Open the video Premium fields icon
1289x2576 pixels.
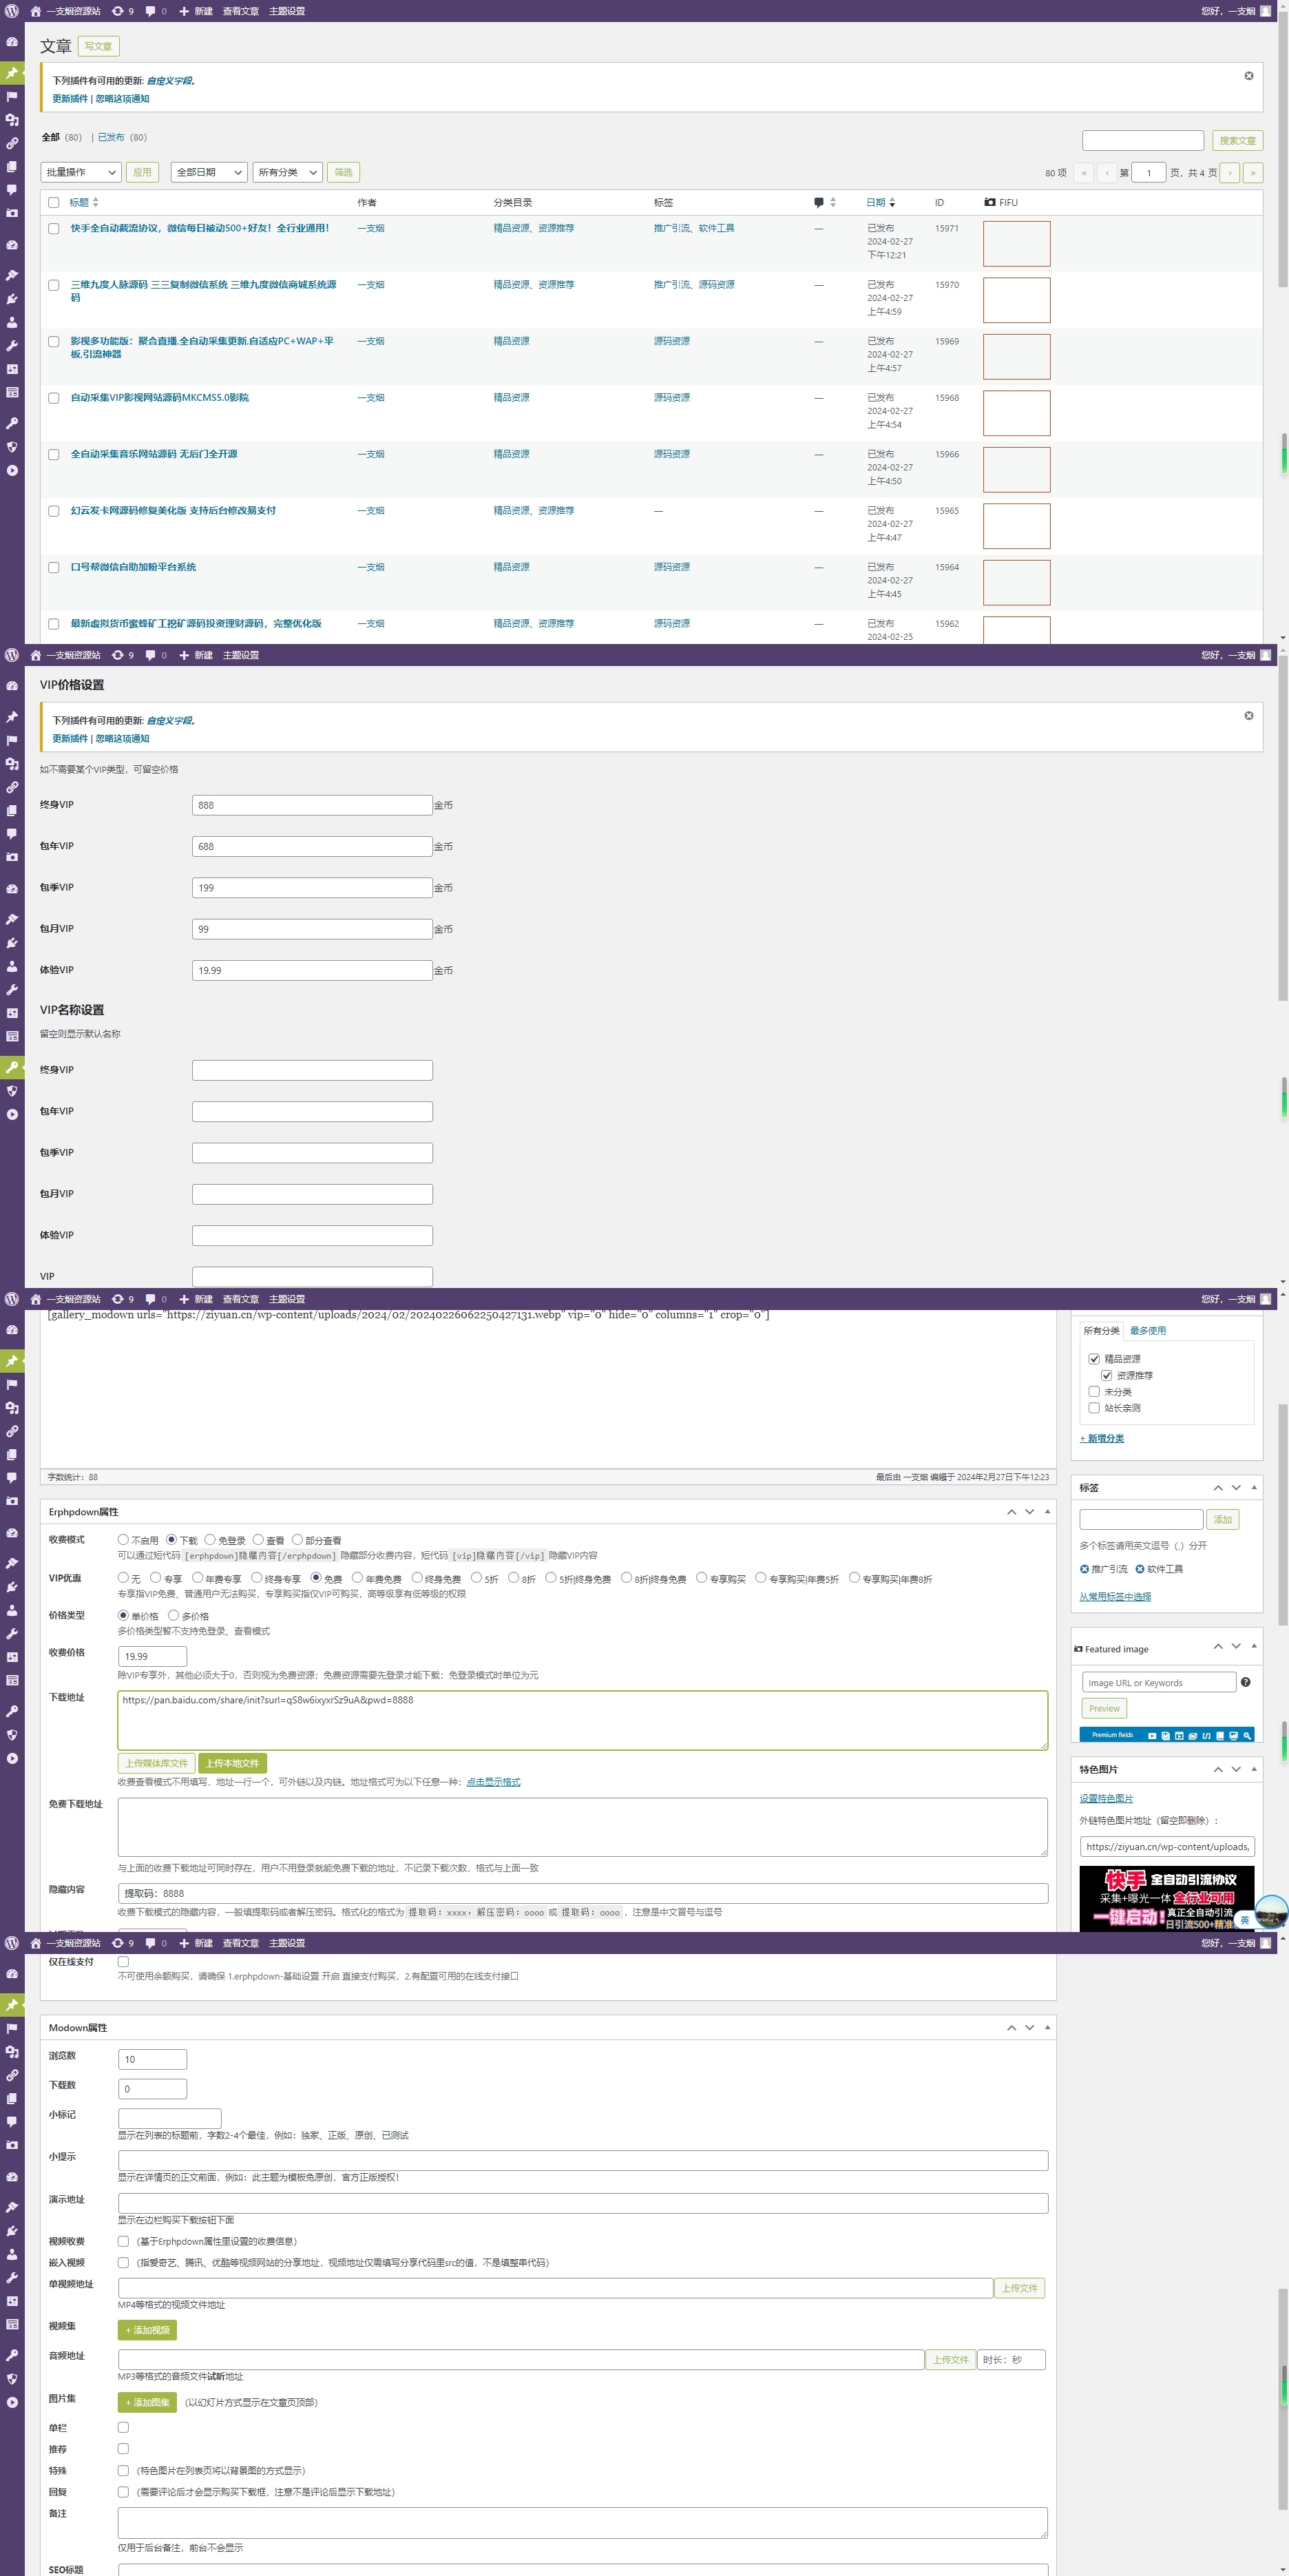pyautogui.click(x=1153, y=1736)
